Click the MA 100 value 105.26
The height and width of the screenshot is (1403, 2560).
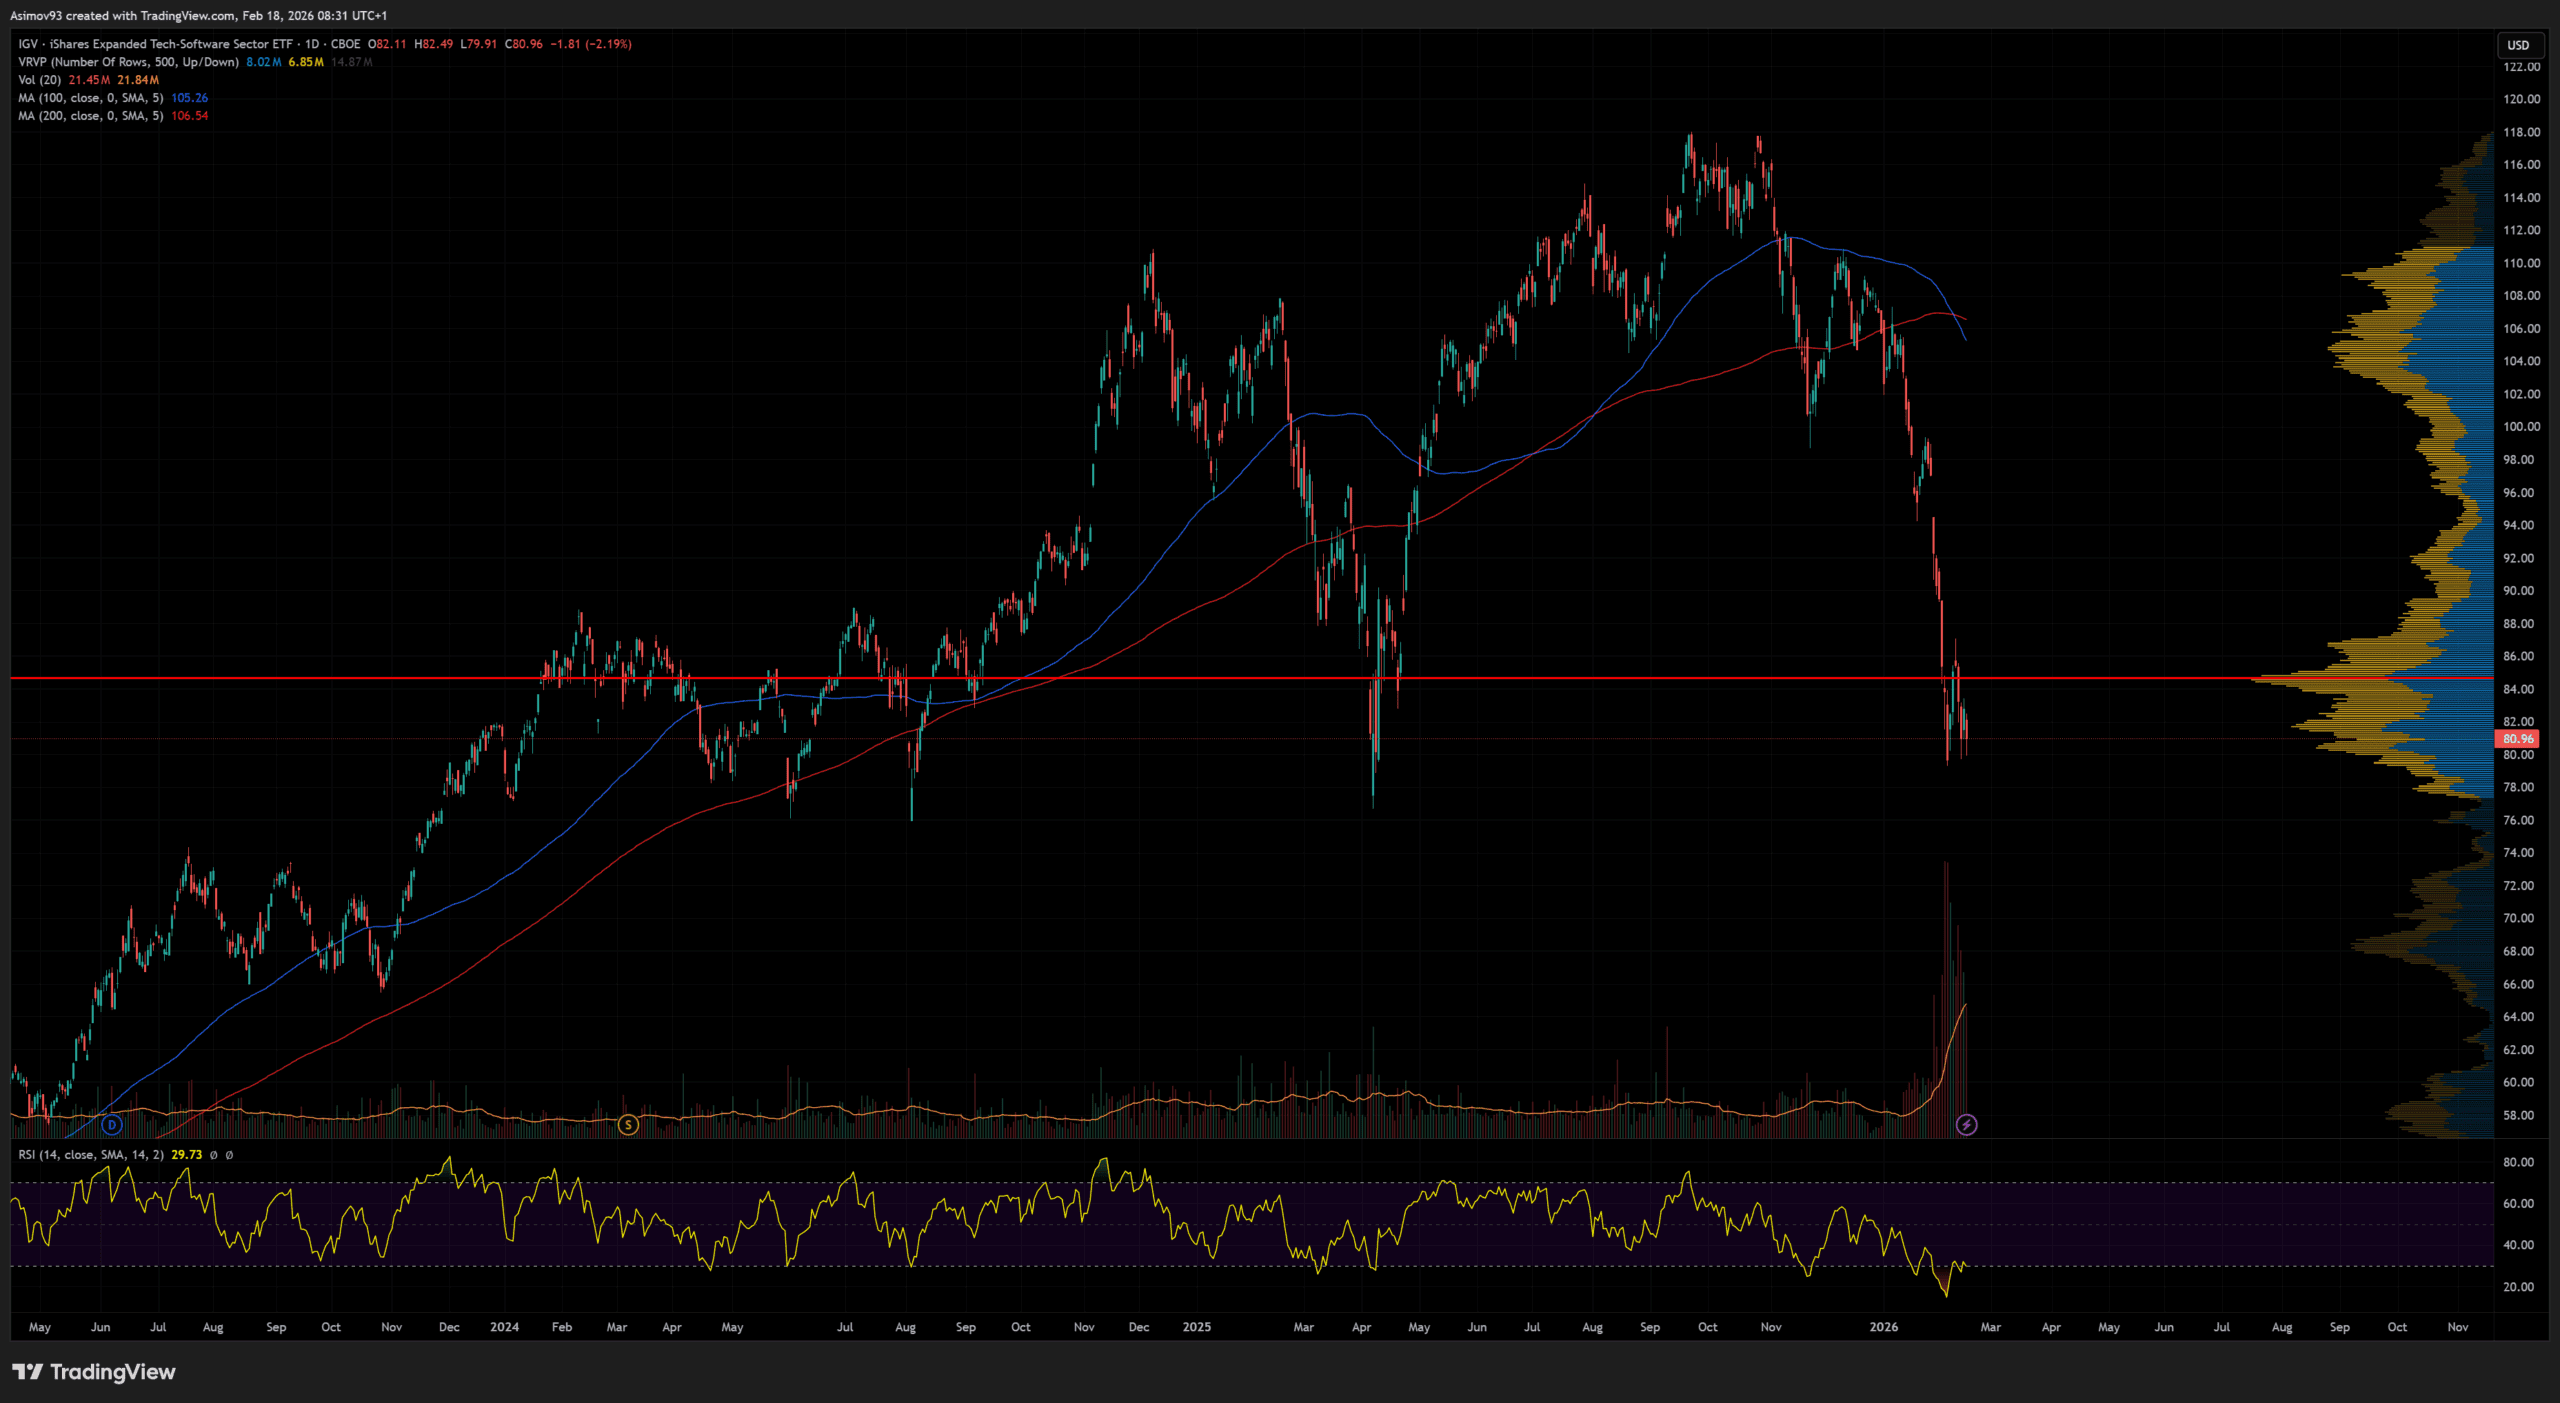tap(189, 98)
